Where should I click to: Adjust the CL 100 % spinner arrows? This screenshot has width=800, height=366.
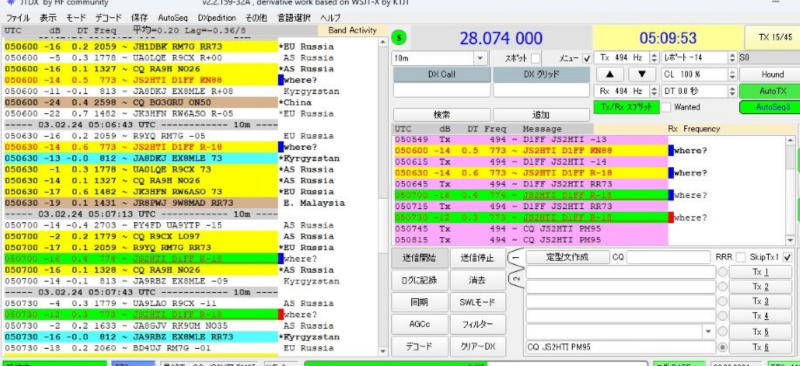coord(733,75)
